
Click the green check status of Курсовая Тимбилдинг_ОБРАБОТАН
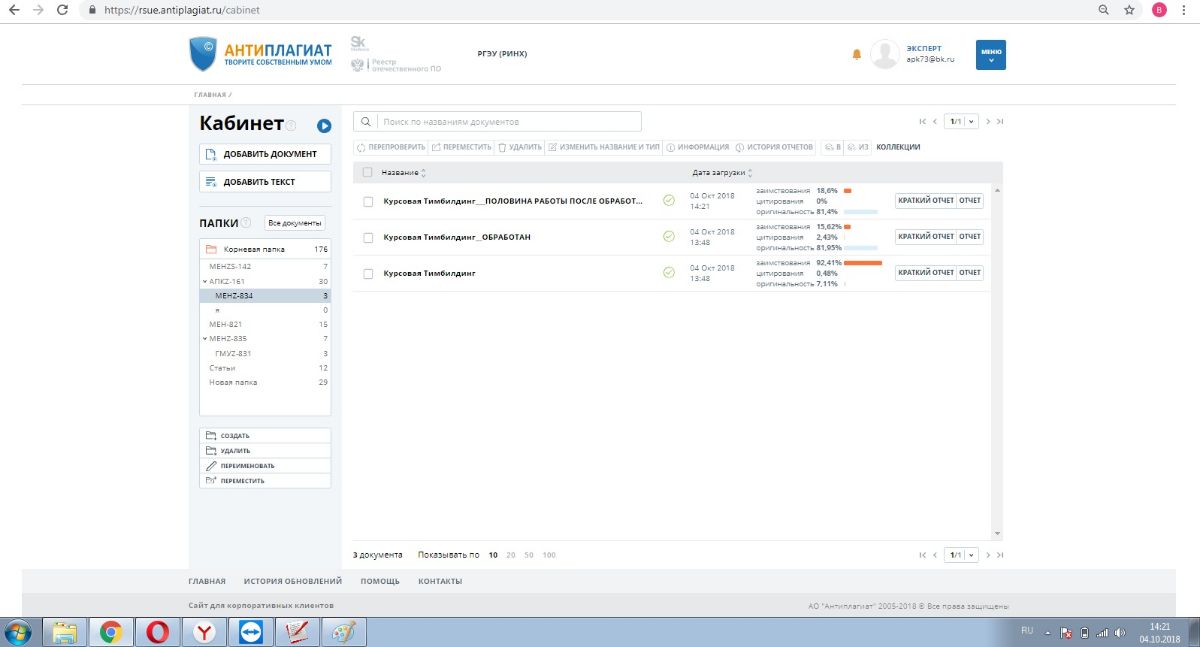click(669, 237)
